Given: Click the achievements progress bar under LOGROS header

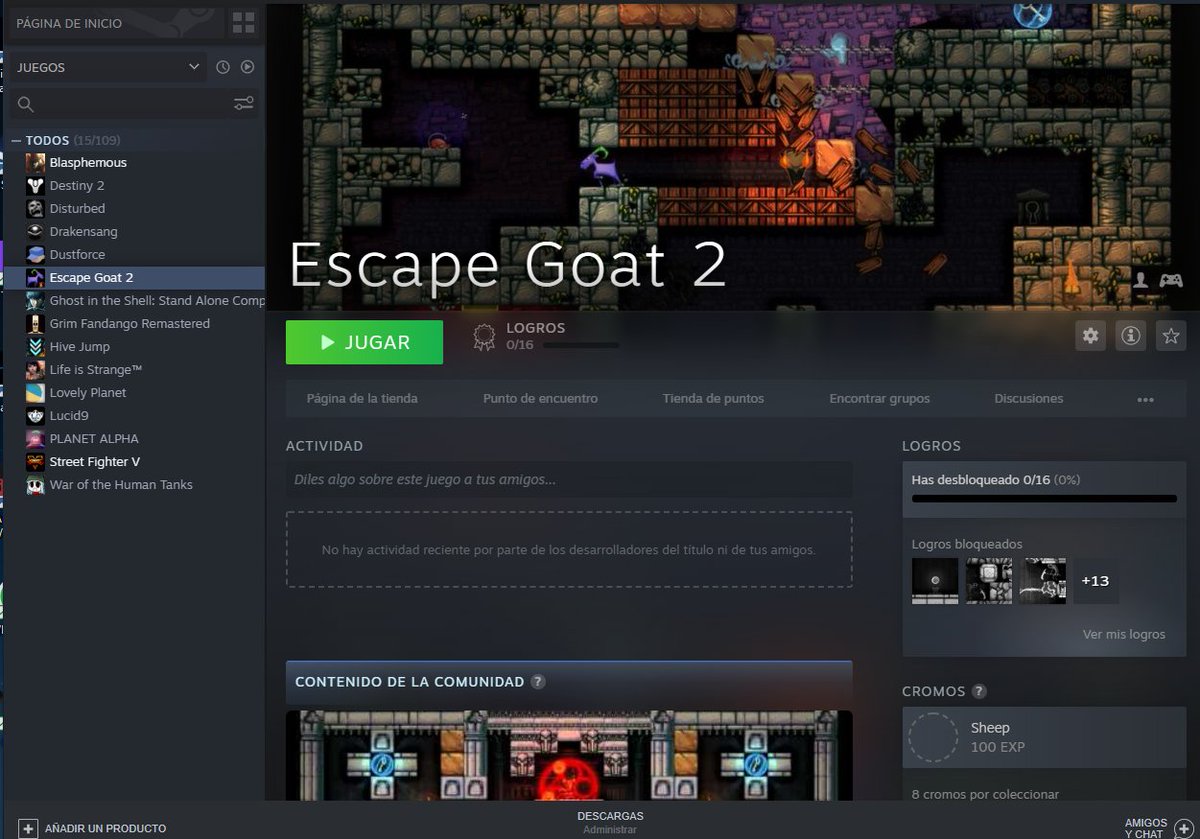Looking at the screenshot, I should point(580,346).
